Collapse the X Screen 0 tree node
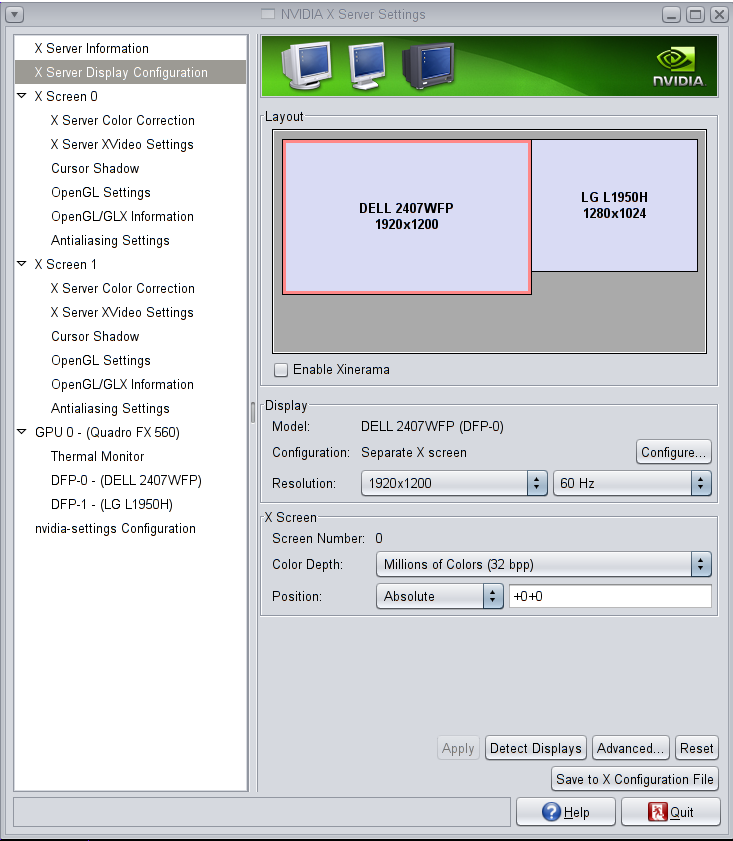733x841 pixels. click(x=22, y=96)
